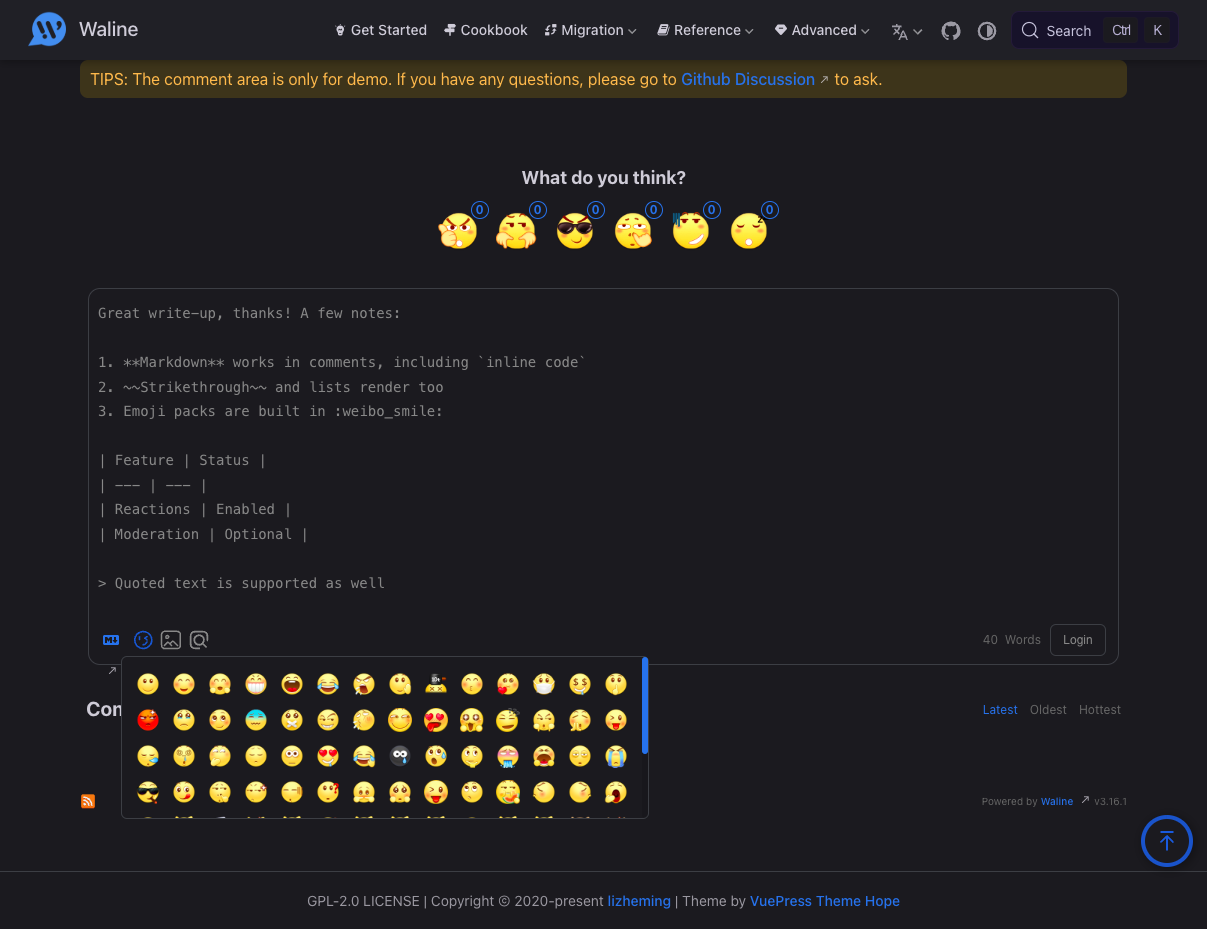
Task: Expand the Advanced menu
Action: click(x=822, y=30)
